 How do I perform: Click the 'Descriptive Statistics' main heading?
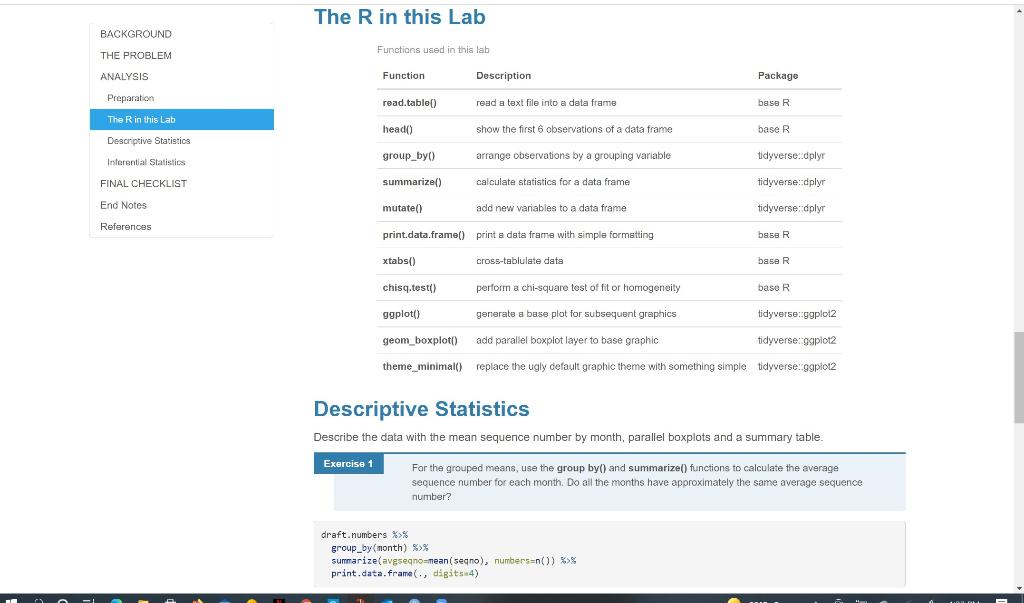coord(421,409)
